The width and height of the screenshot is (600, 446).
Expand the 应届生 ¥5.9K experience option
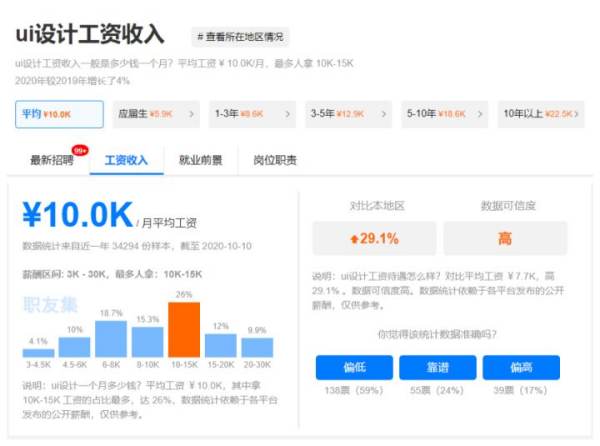coord(155,114)
